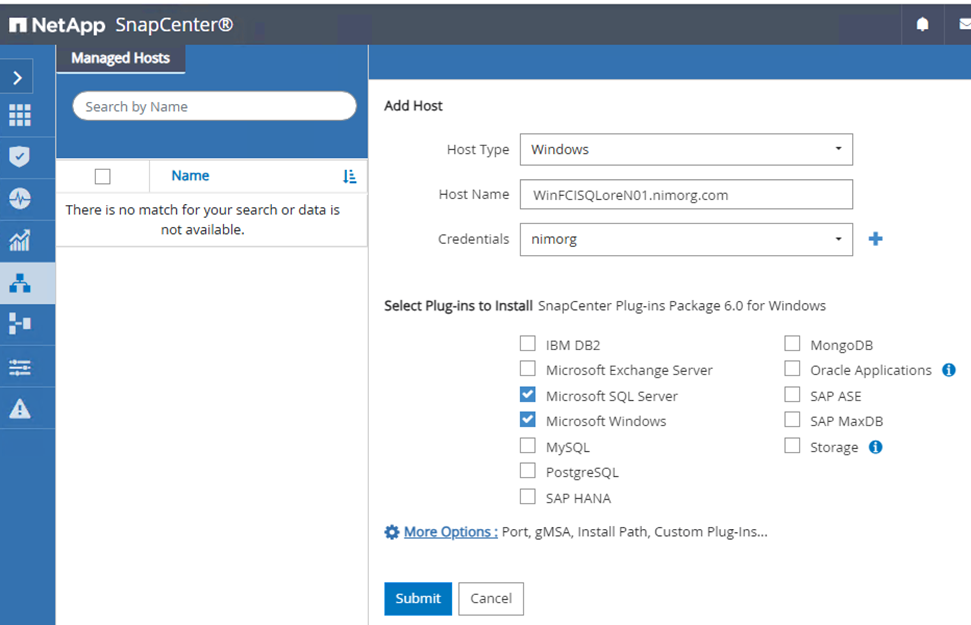The width and height of the screenshot is (971, 625).
Task: Open the Credentials dropdown showing nimorg
Action: 686,240
